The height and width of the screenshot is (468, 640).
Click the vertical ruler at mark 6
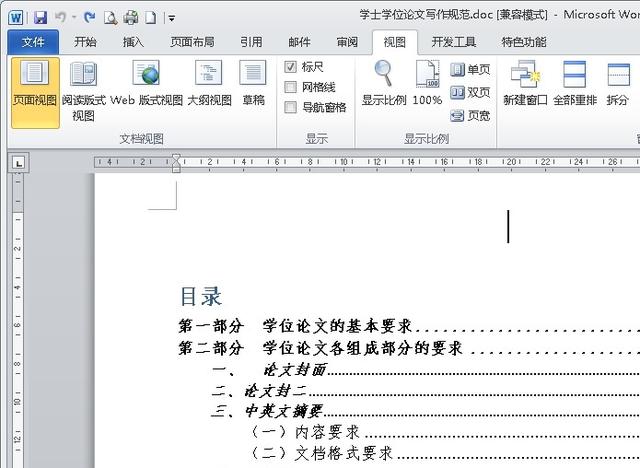pyautogui.click(x=17, y=325)
